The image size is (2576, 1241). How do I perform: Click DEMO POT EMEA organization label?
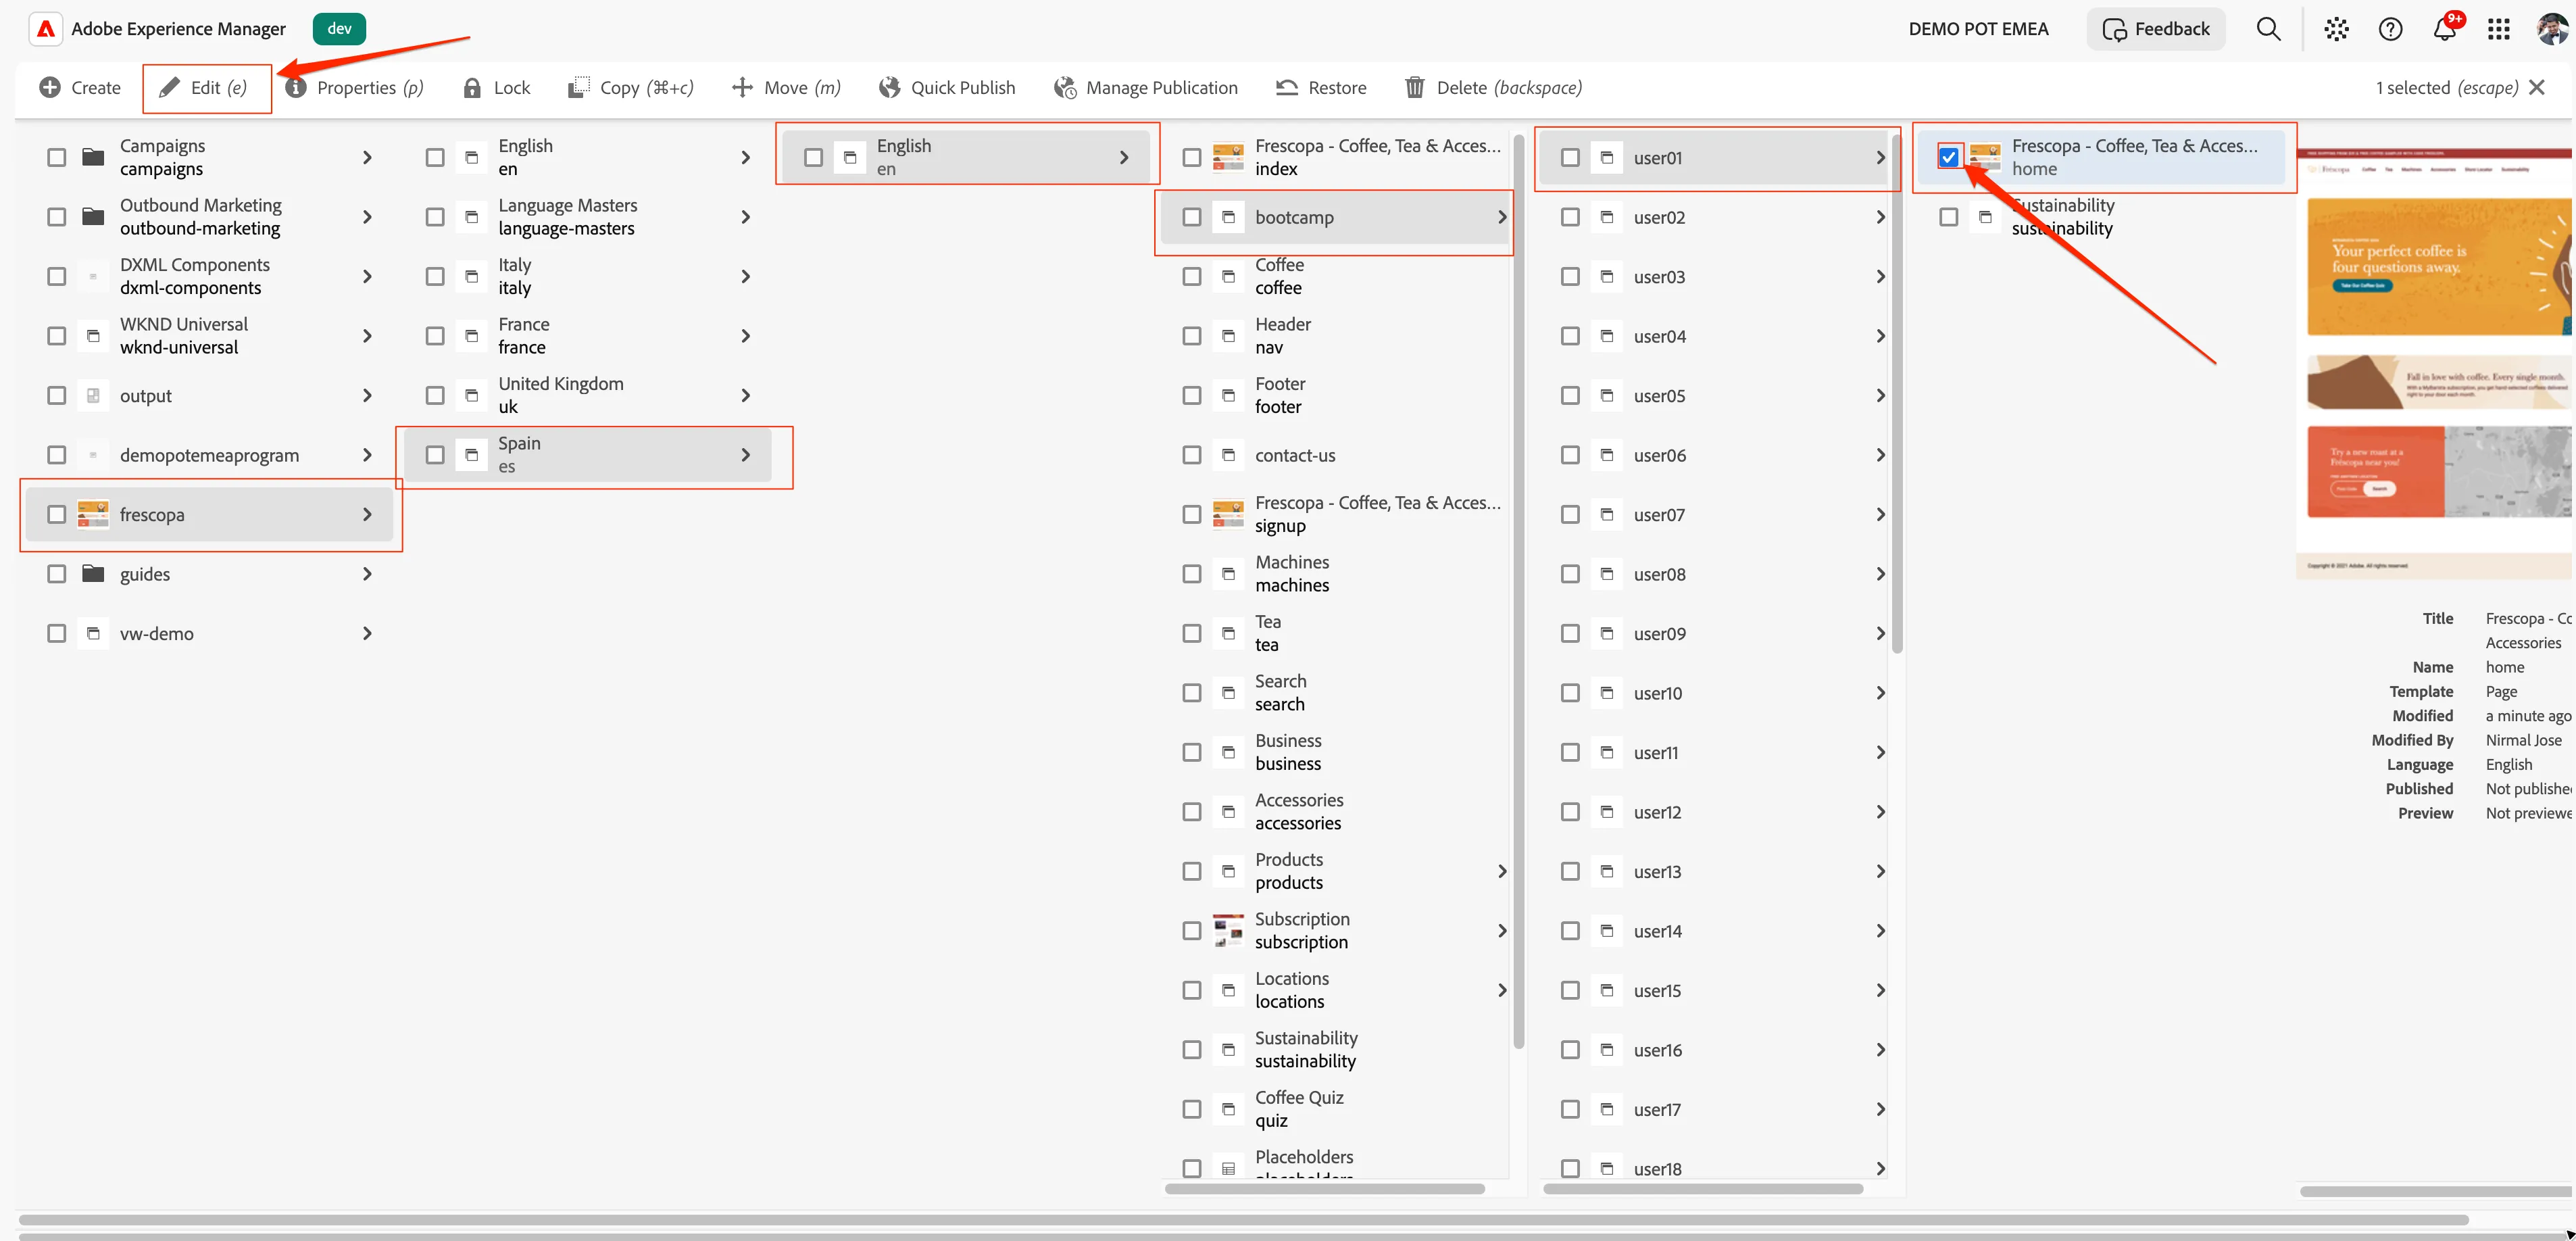click(1978, 29)
